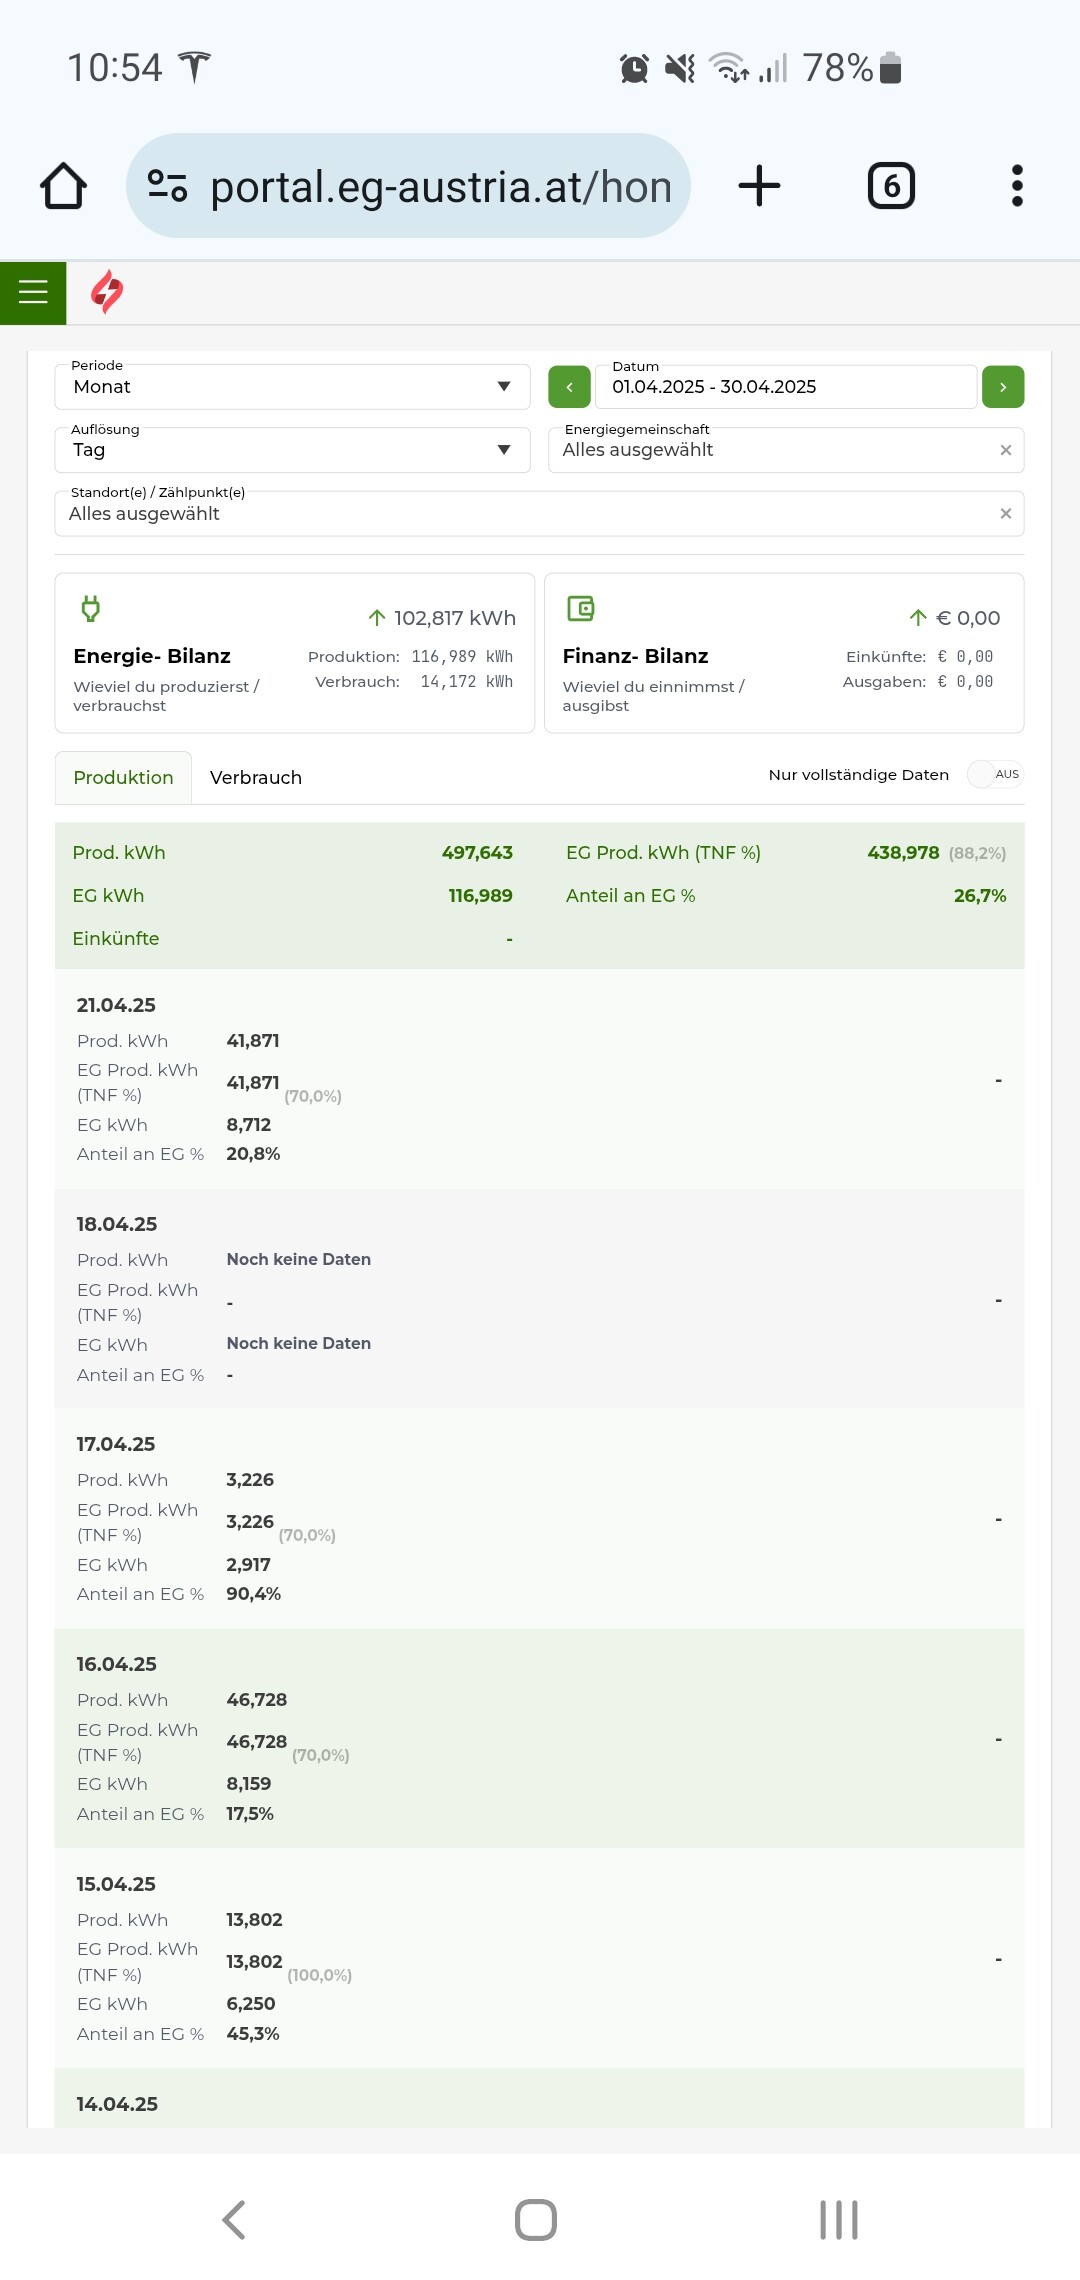This screenshot has height=2280, width=1080.
Task: Tap the red lightning logo icon
Action: (107, 292)
